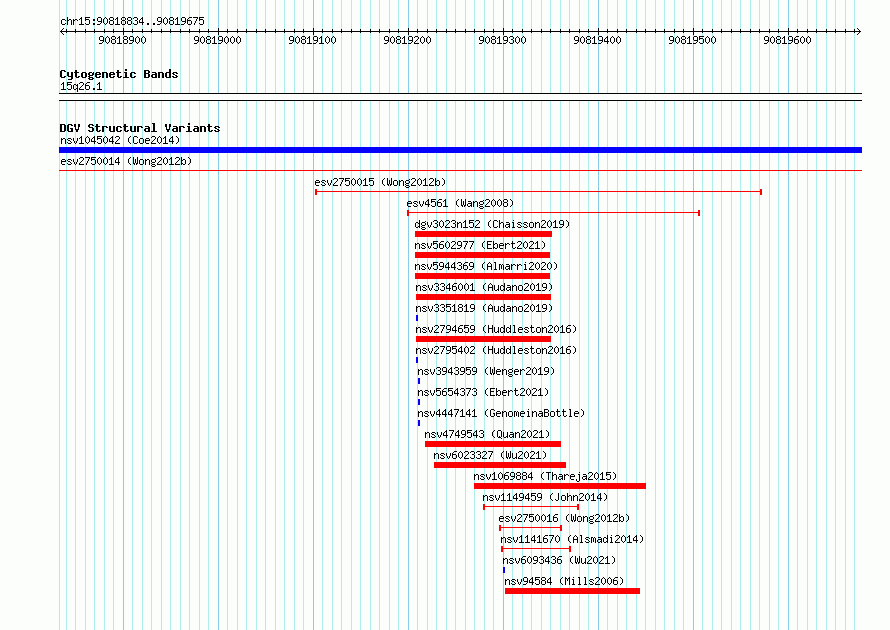Open nsv4447141 (GenomeinaBottle) variant label
The image size is (890, 630).
501,413
